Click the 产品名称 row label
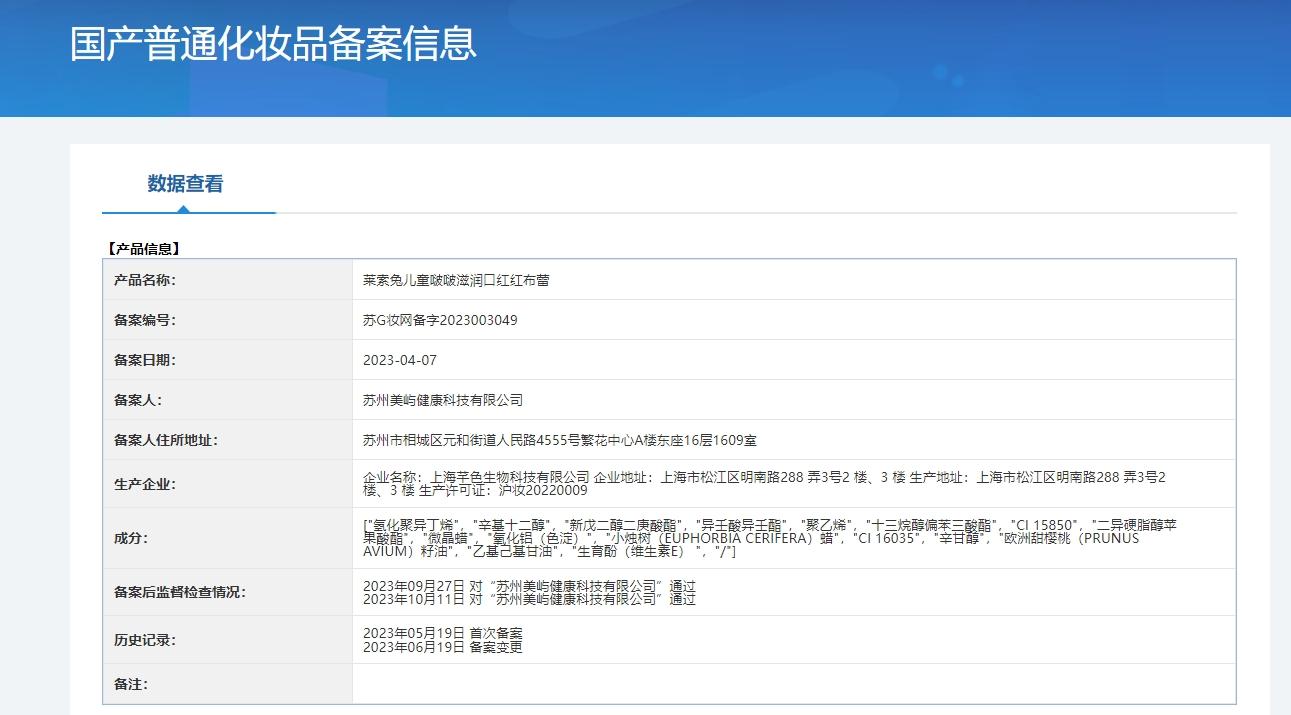Screen dimensions: 1291x715 145,280
